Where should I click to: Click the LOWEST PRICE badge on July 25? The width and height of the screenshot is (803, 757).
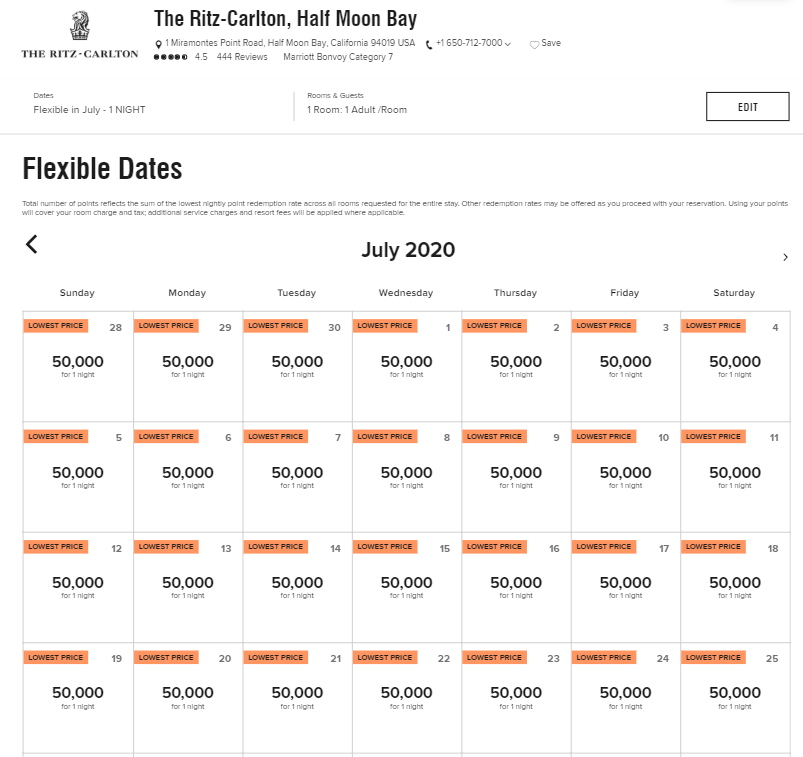coord(712,657)
